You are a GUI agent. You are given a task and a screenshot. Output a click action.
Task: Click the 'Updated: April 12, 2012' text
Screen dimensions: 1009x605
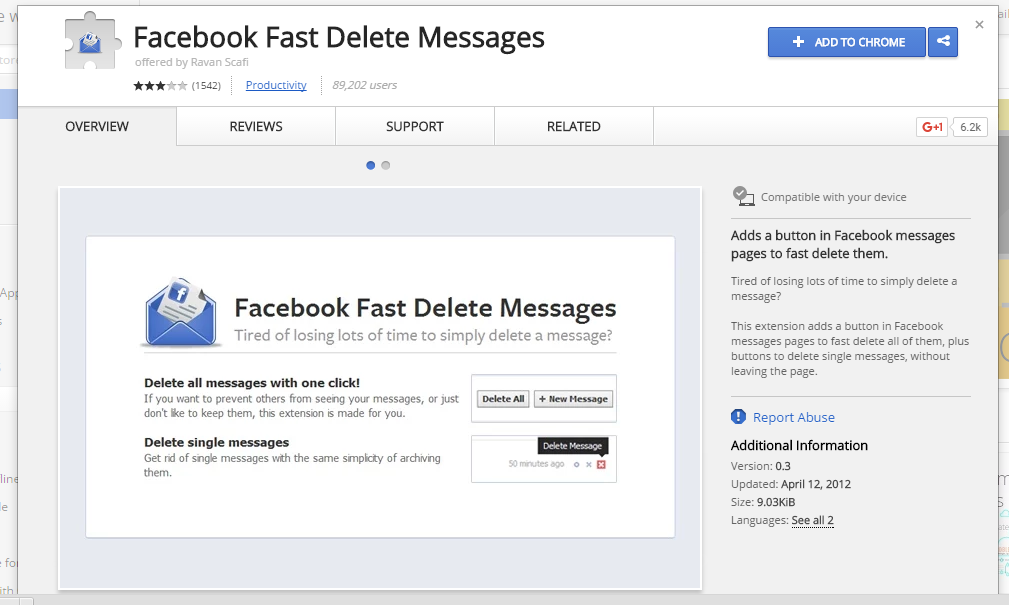pyautogui.click(x=791, y=484)
